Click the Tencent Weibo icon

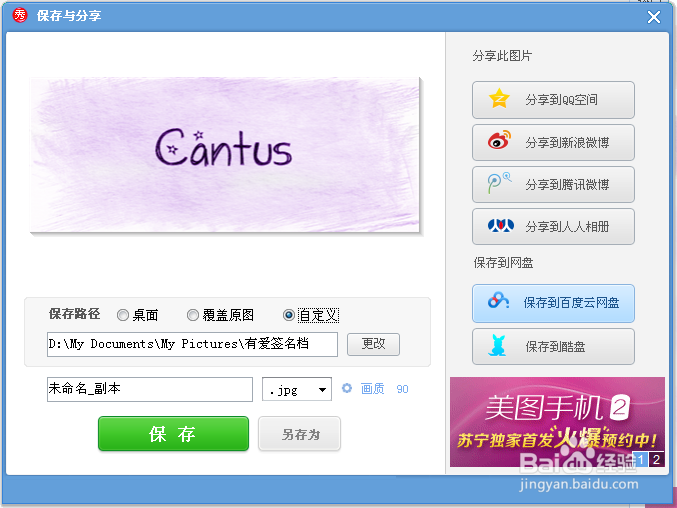[499, 183]
